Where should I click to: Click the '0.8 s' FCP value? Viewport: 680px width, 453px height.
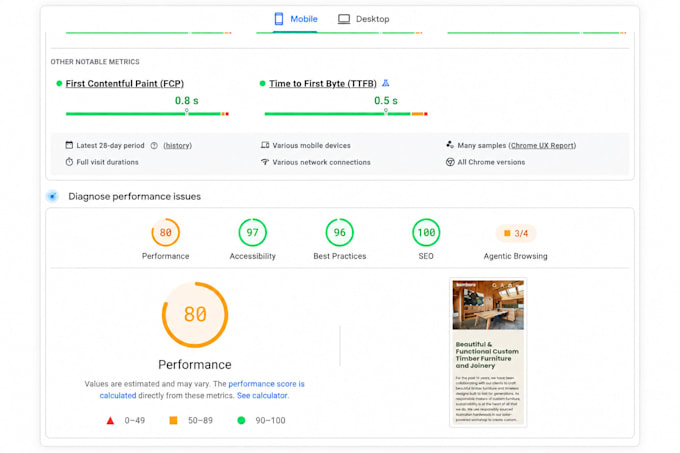tap(186, 101)
